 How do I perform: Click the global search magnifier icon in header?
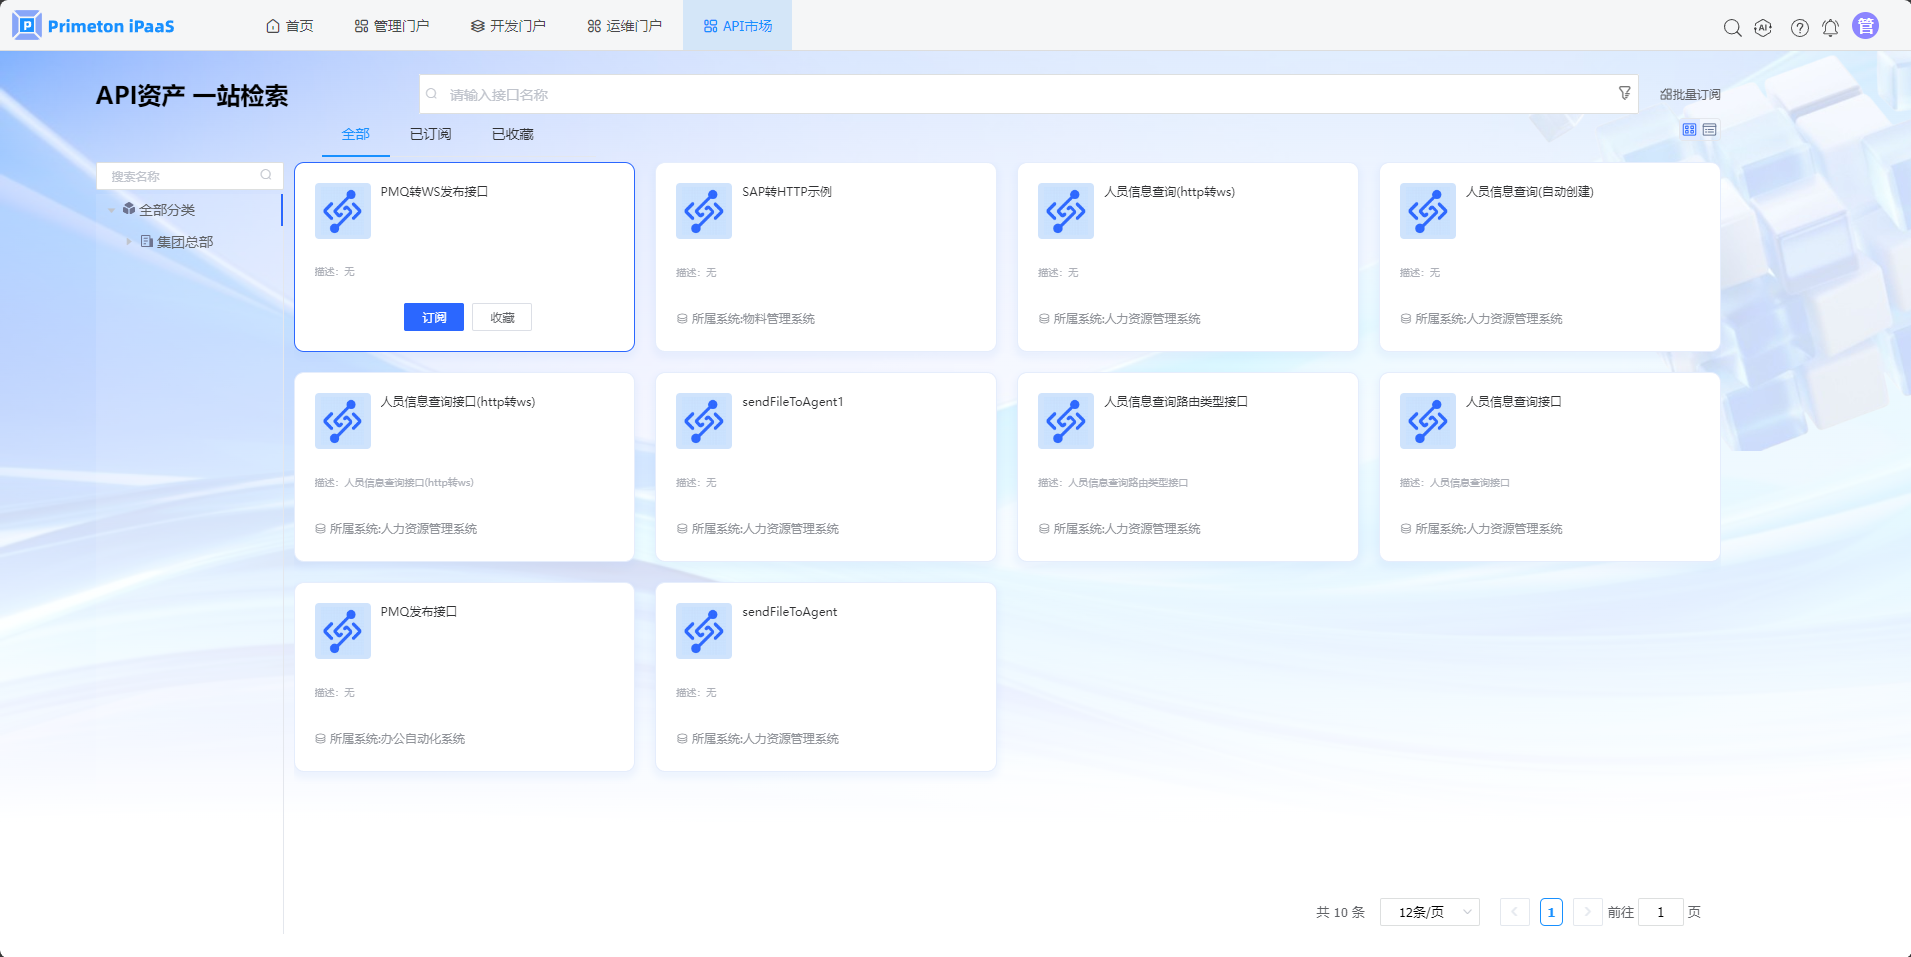click(1732, 28)
